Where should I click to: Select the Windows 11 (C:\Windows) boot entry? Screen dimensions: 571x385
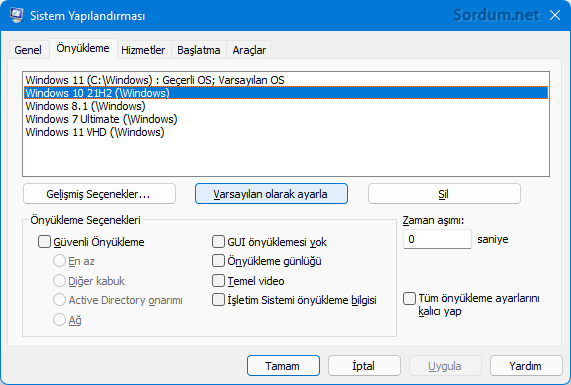click(x=286, y=80)
